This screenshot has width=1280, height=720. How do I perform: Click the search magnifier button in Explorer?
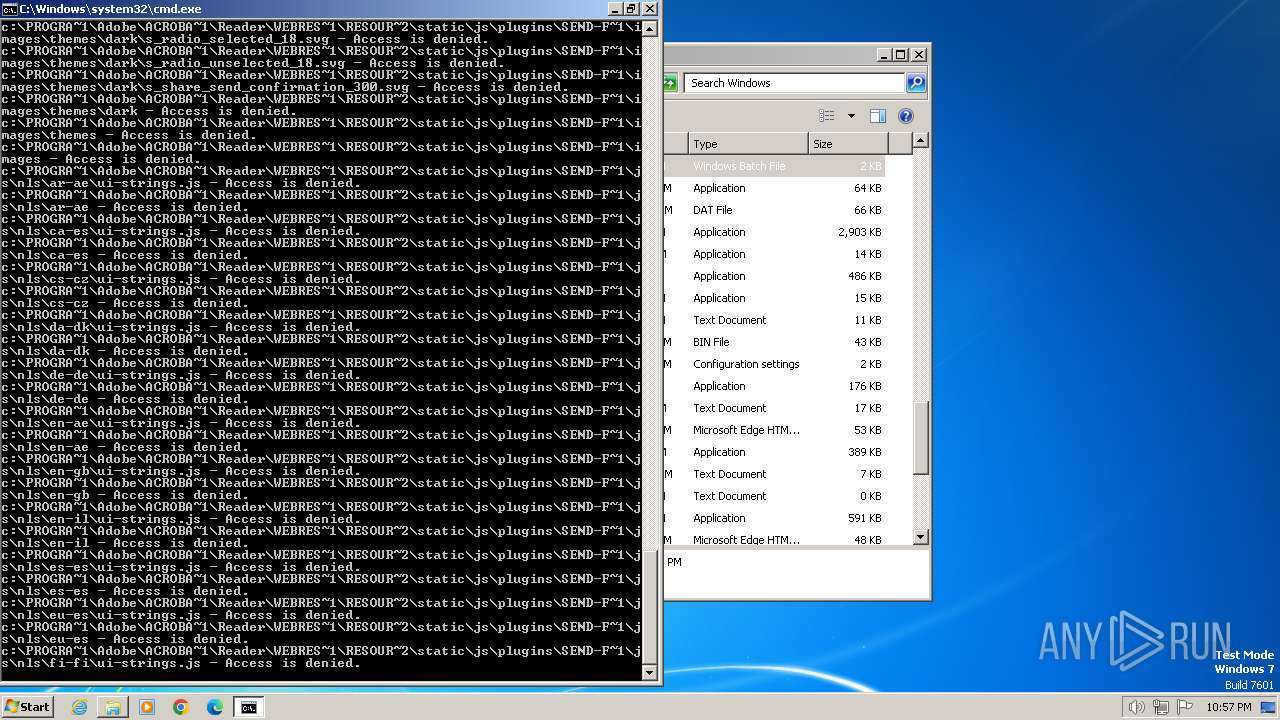[x=916, y=83]
